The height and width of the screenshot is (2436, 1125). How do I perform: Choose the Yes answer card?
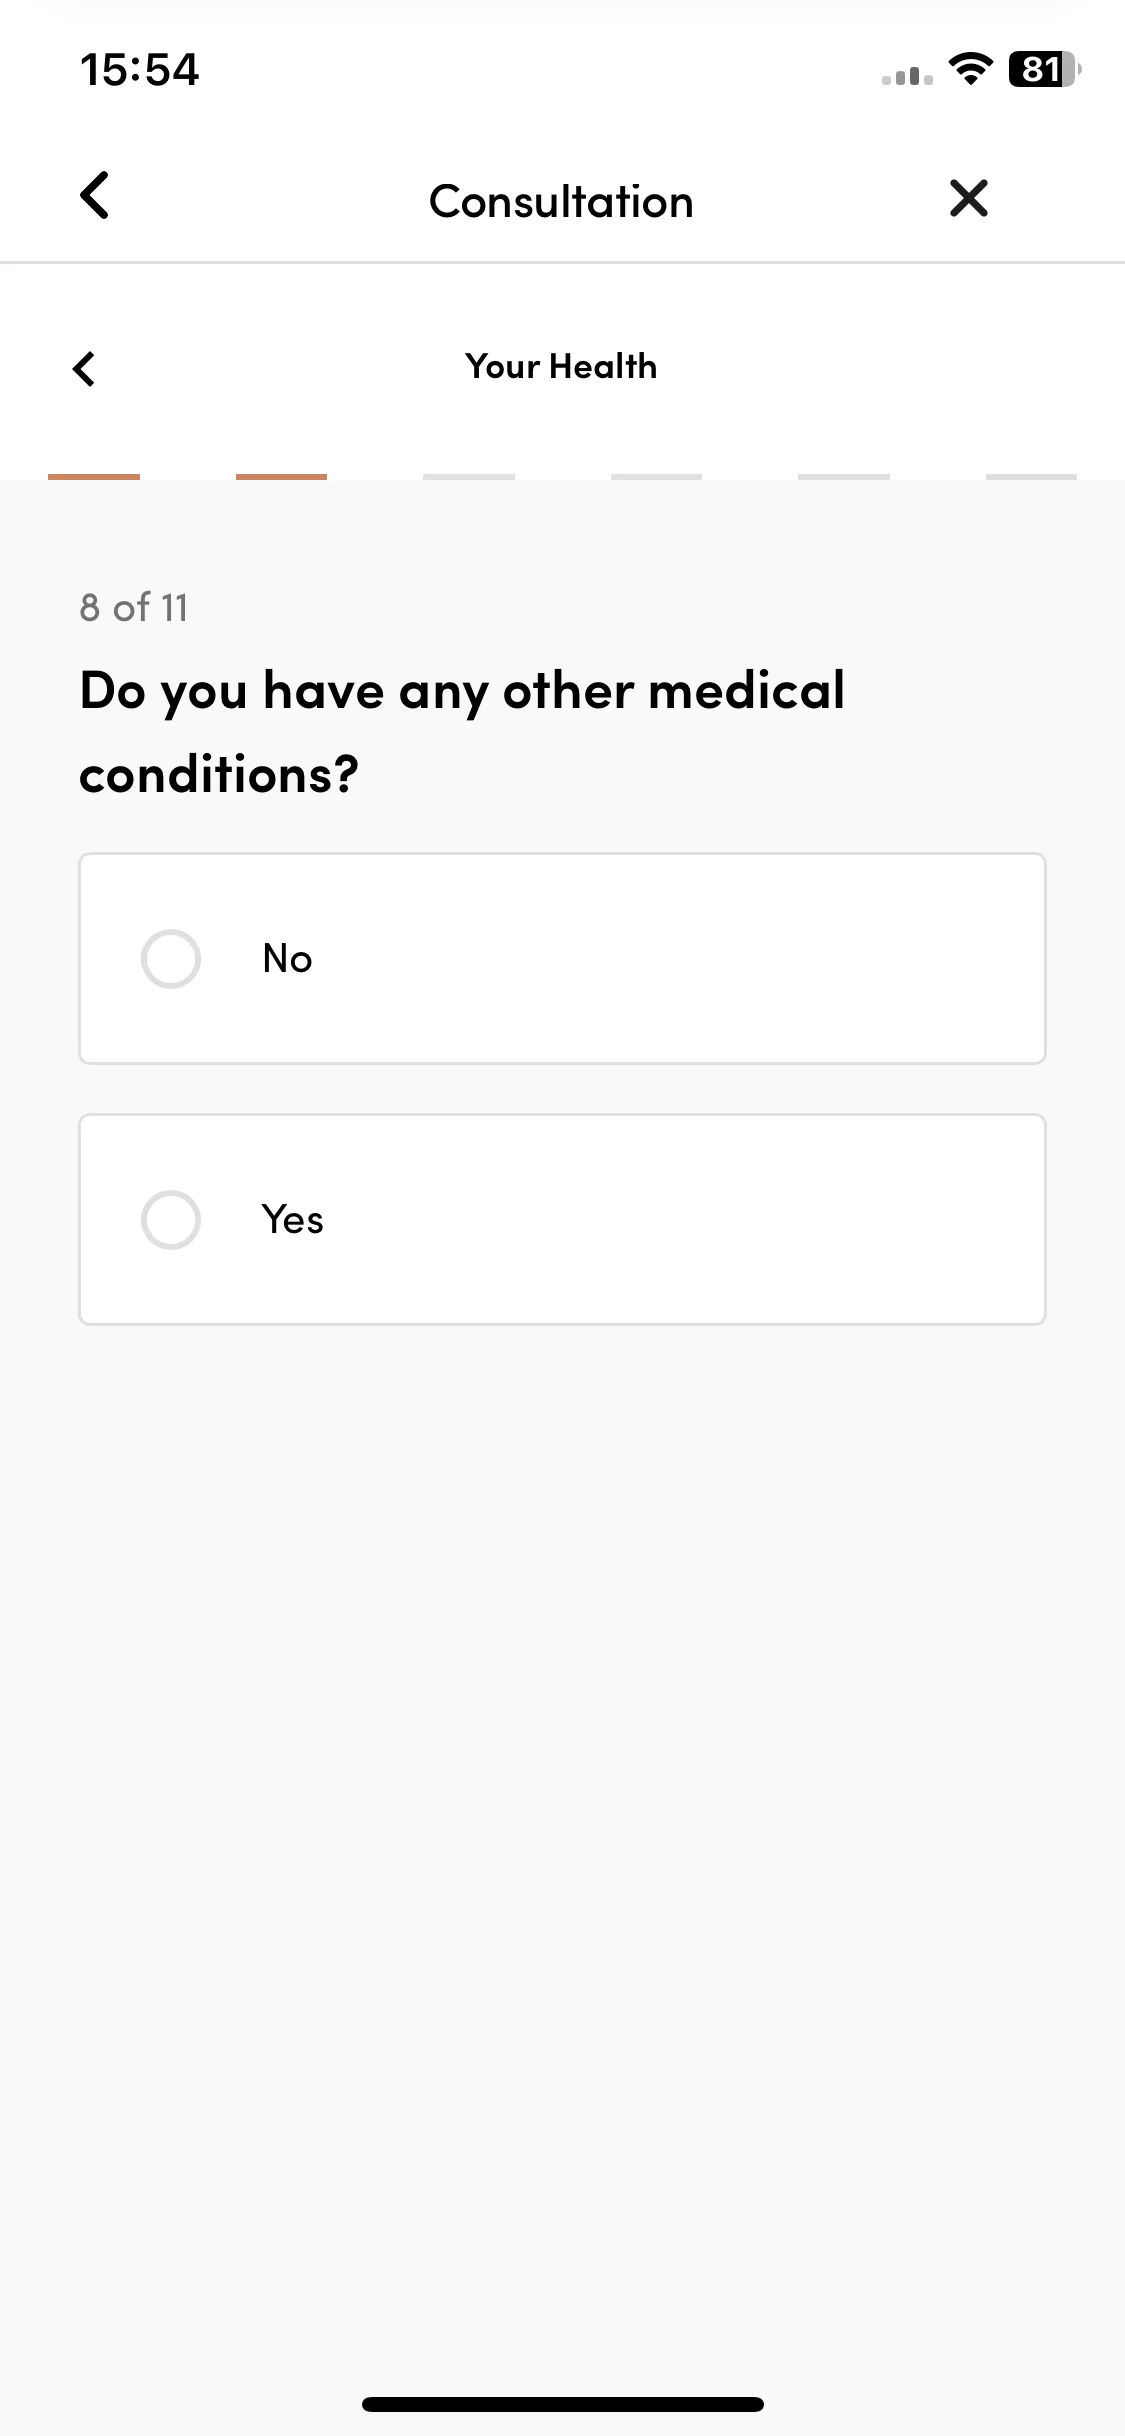click(562, 1219)
